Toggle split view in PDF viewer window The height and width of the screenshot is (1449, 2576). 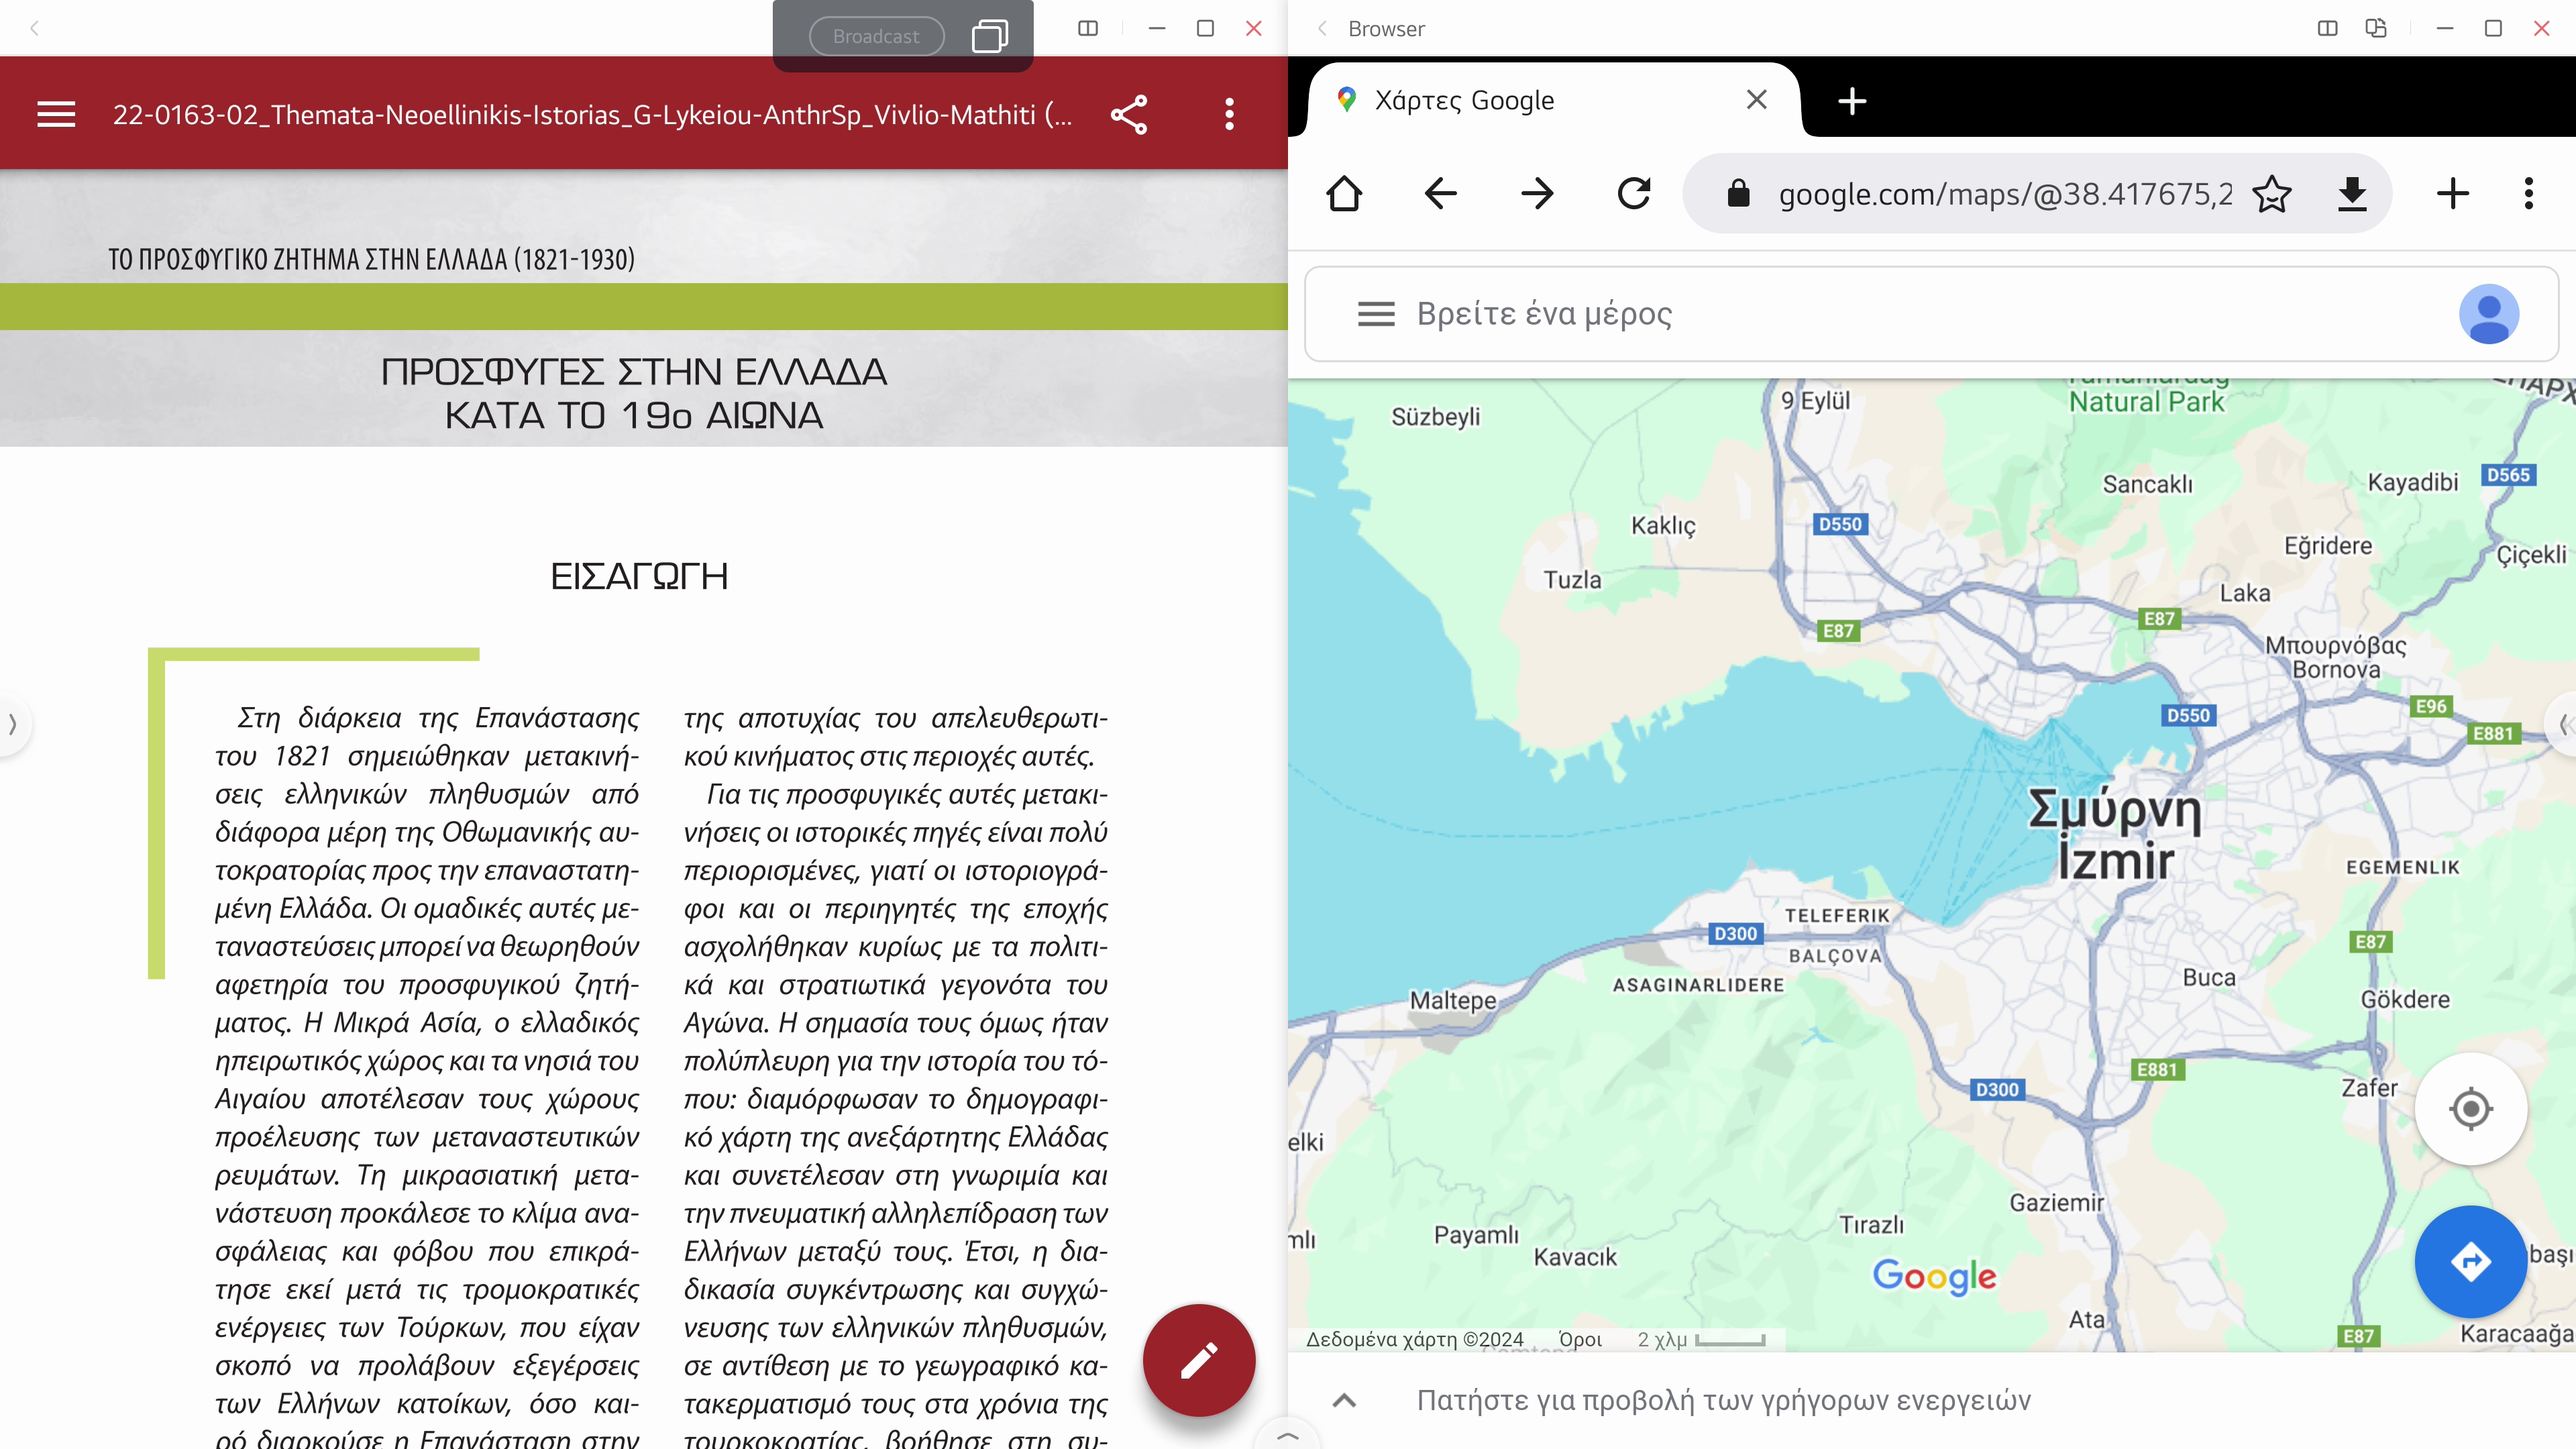point(1088,28)
